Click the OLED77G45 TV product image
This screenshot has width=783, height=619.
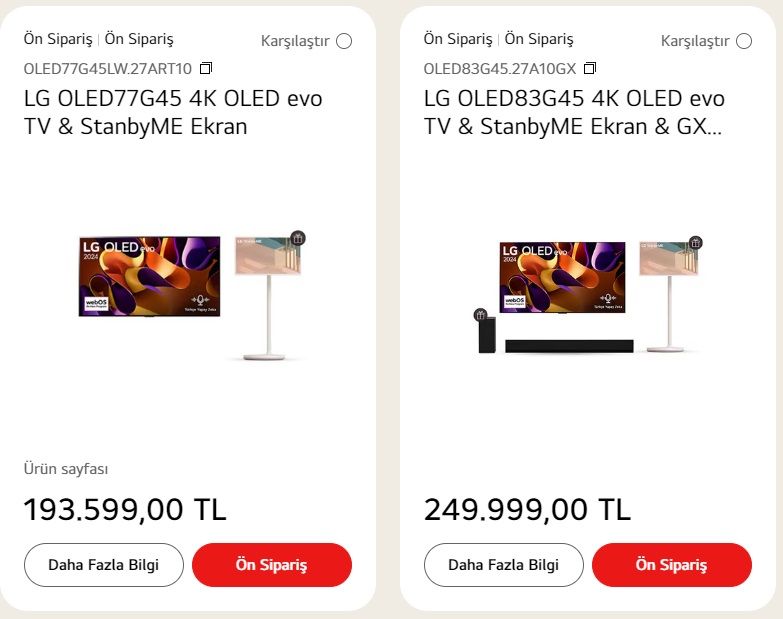tap(149, 277)
